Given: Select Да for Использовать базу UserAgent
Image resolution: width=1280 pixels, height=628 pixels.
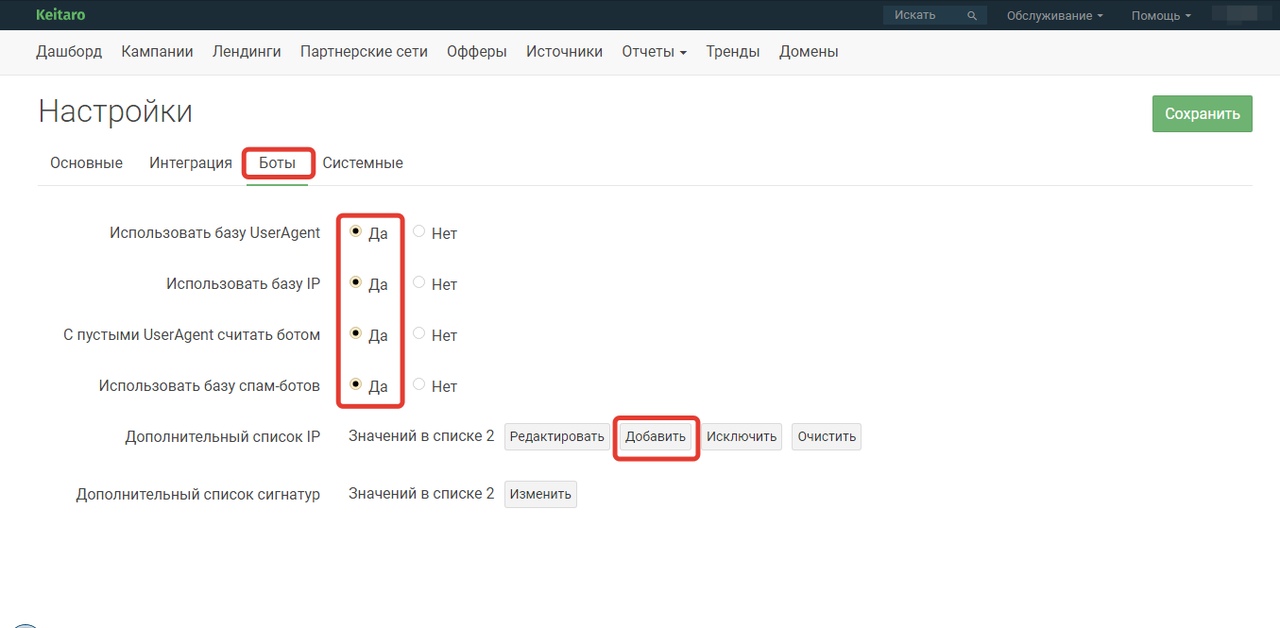Looking at the screenshot, I should [x=356, y=231].
